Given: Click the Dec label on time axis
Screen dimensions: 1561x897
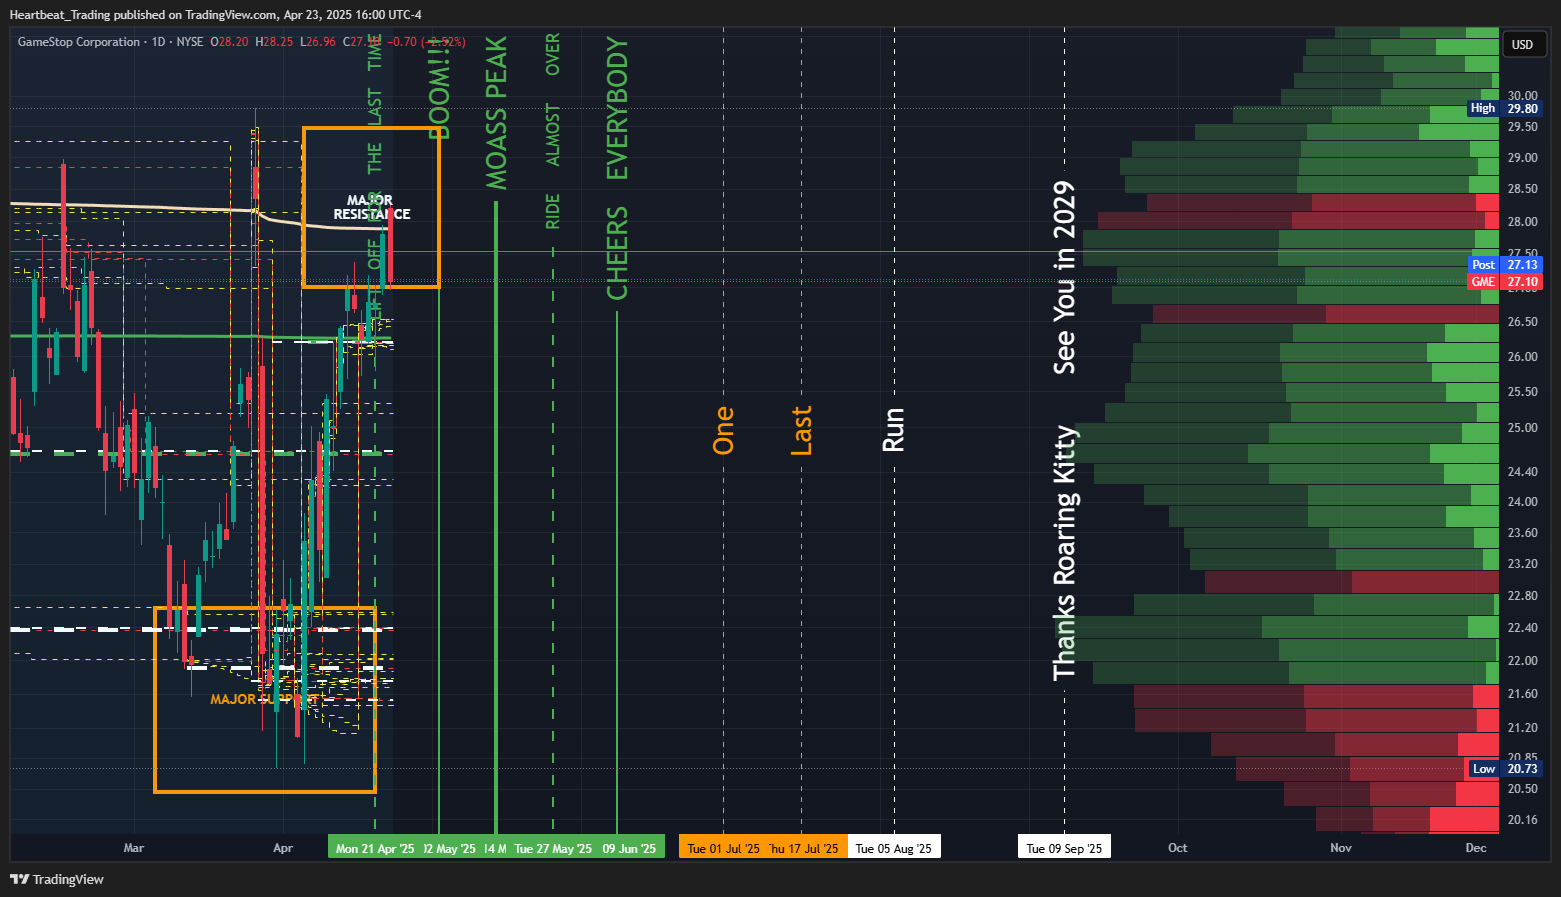Looking at the screenshot, I should coord(1476,848).
